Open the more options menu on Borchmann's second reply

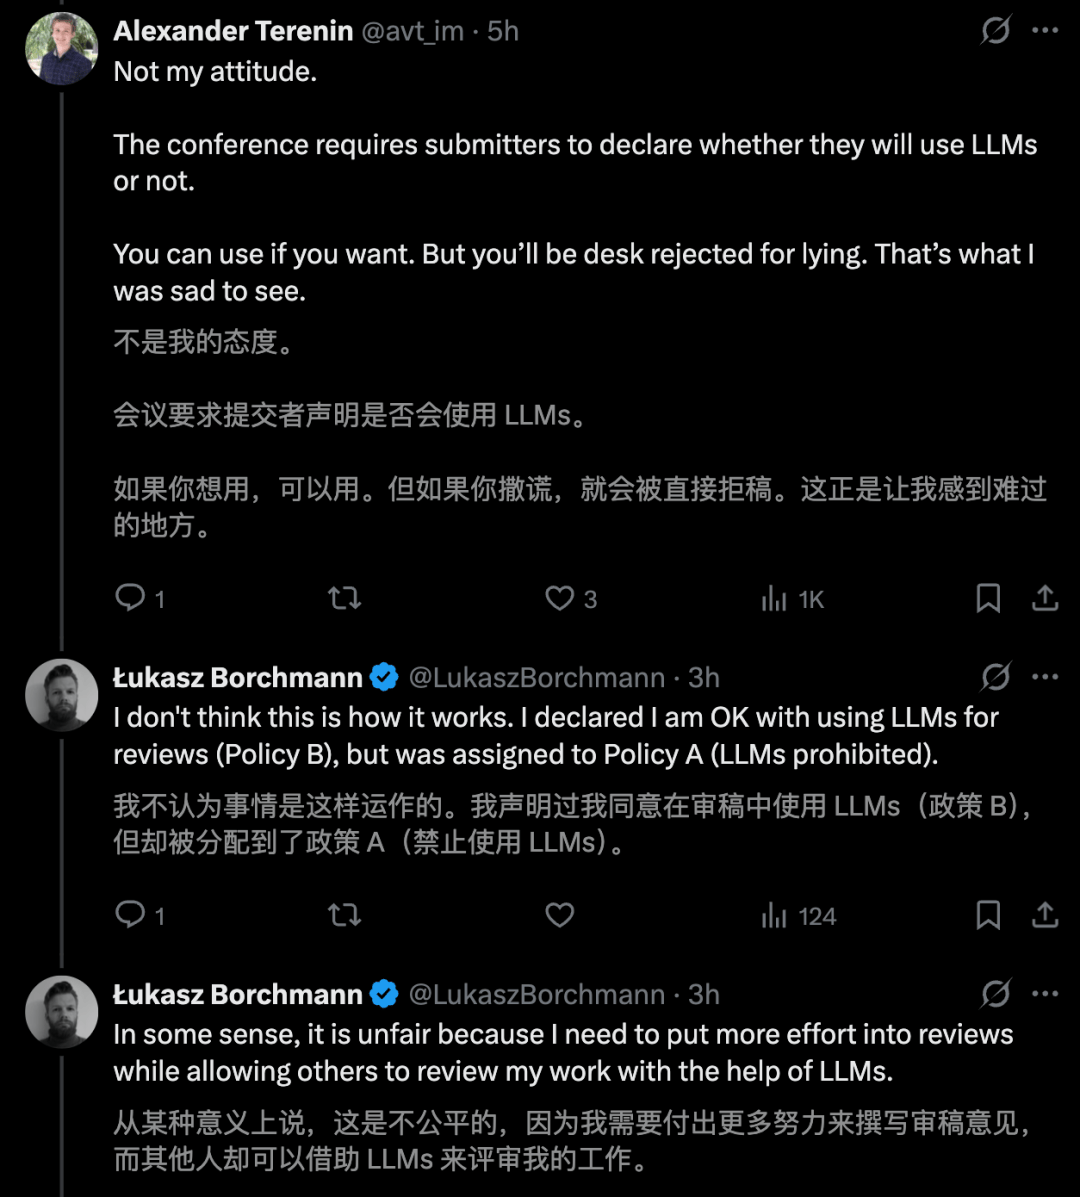(x=1044, y=994)
